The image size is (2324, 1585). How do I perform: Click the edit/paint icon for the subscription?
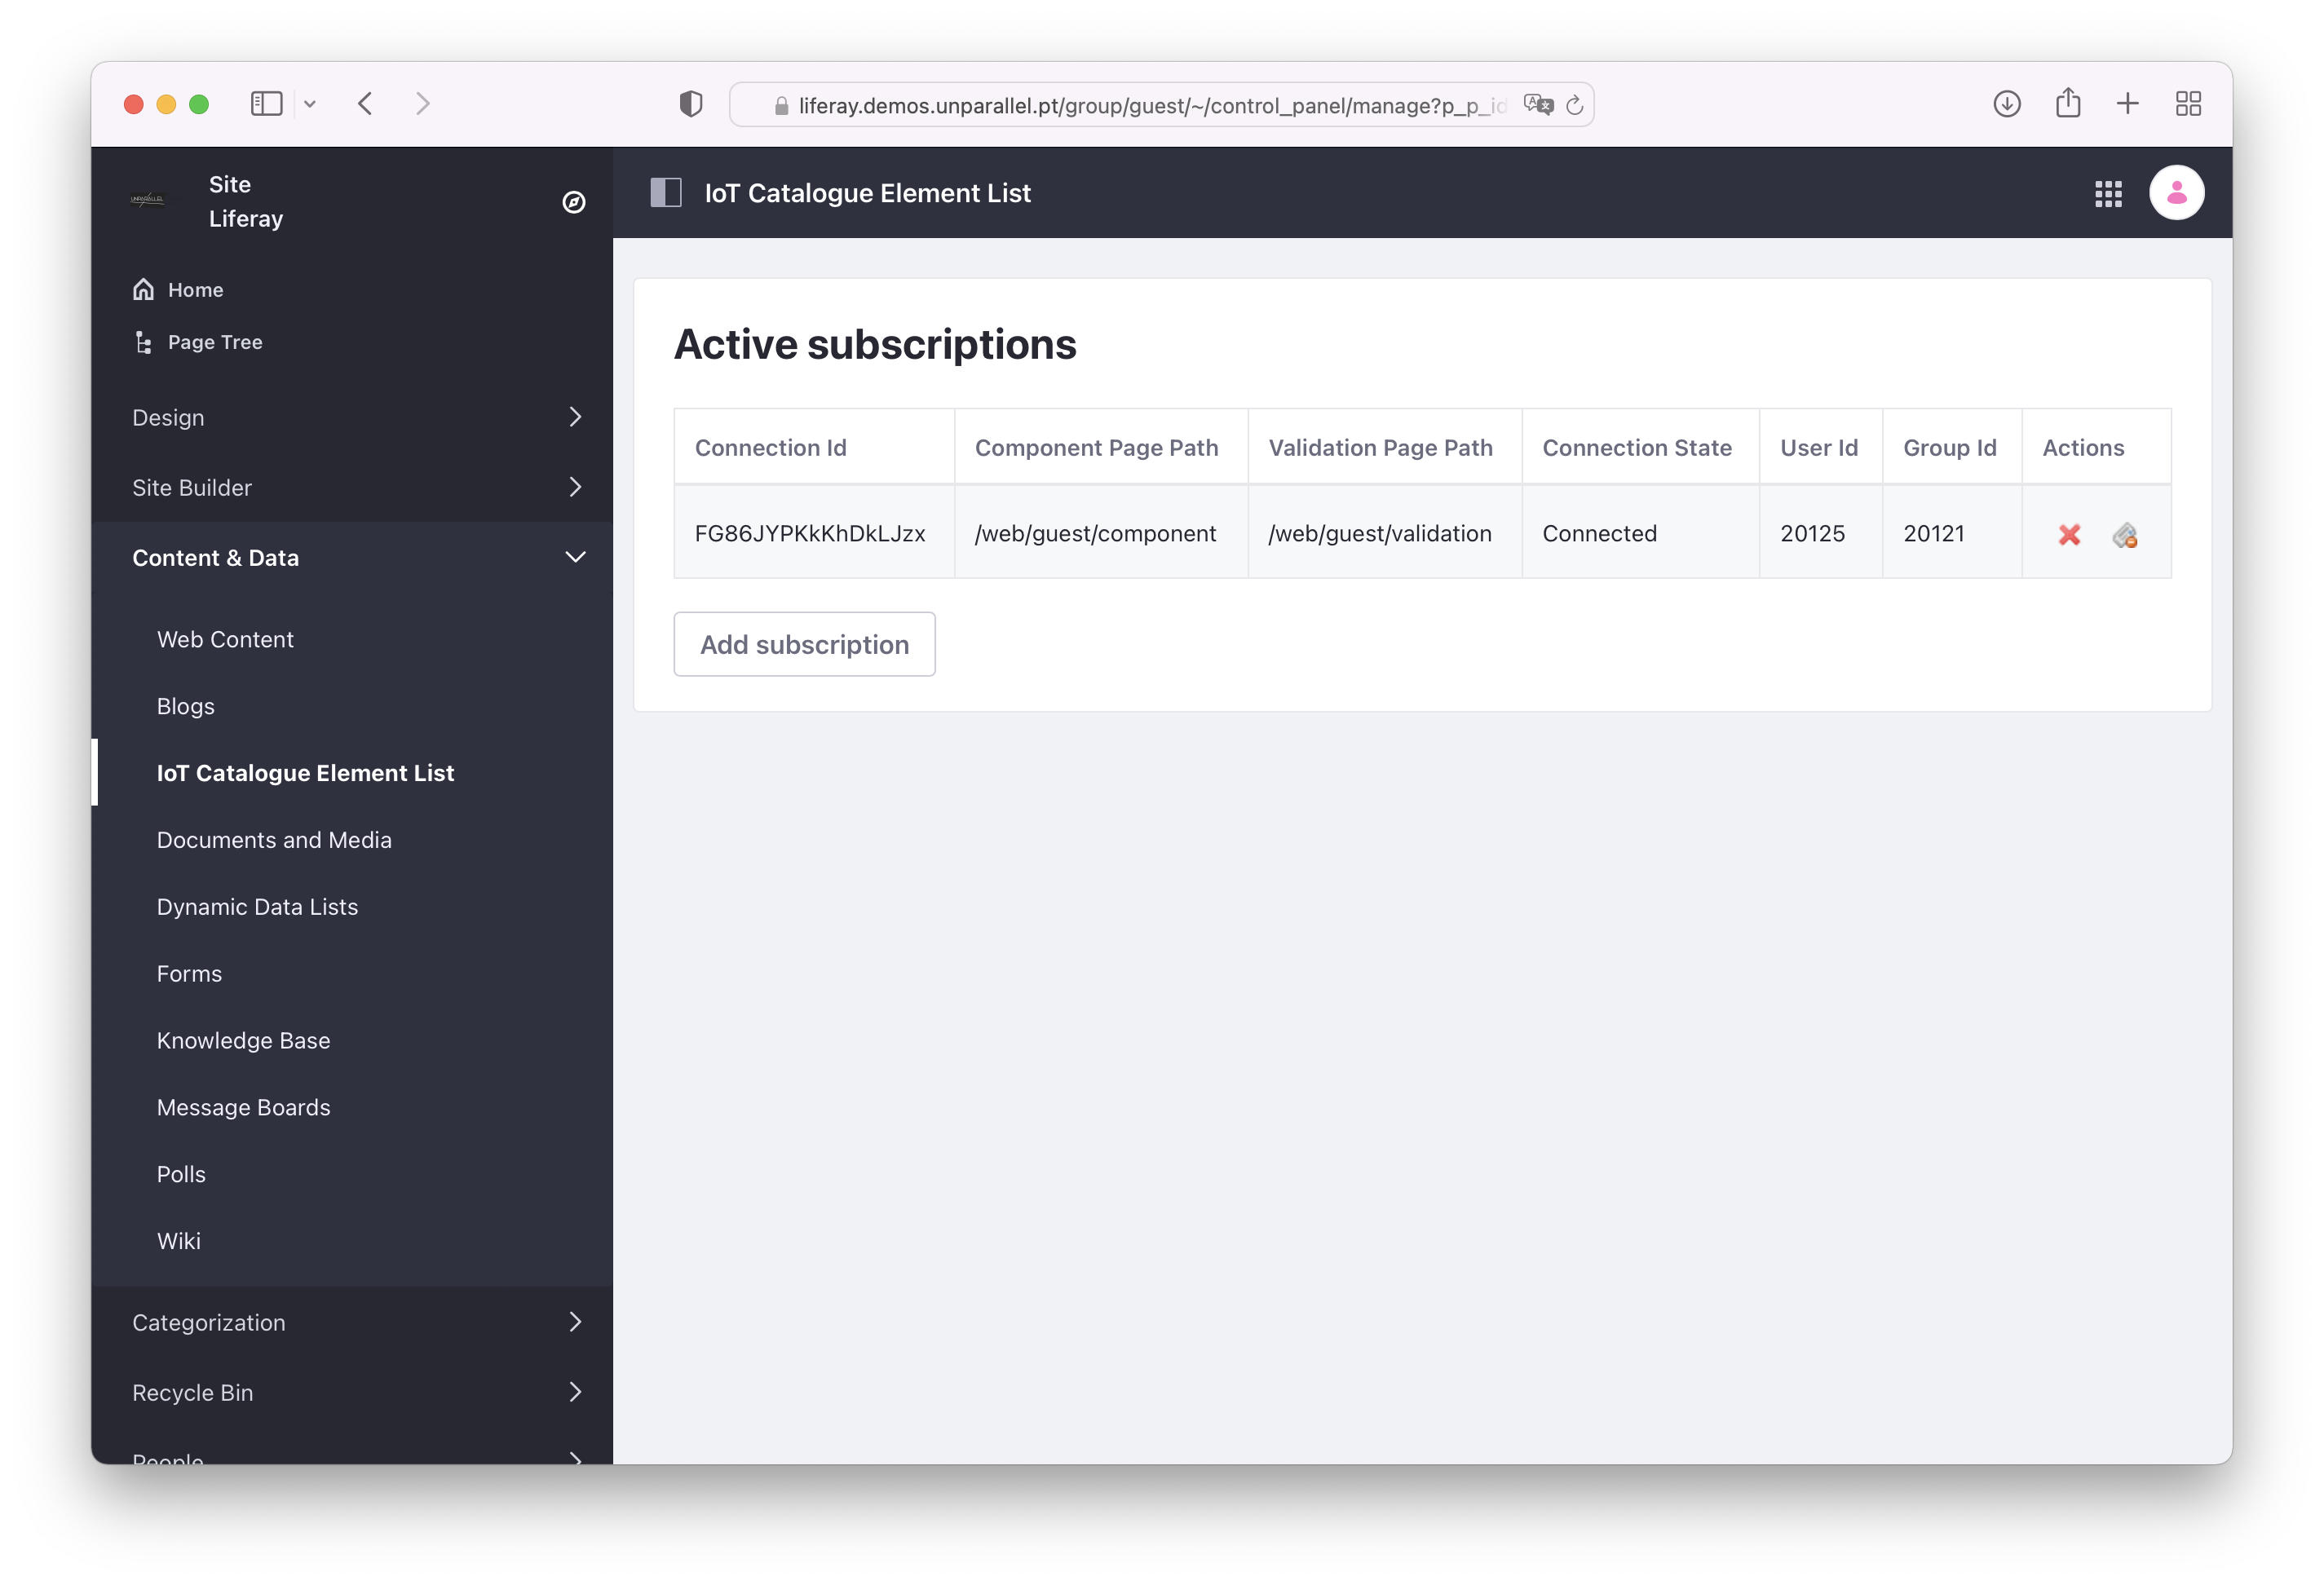click(x=2126, y=533)
